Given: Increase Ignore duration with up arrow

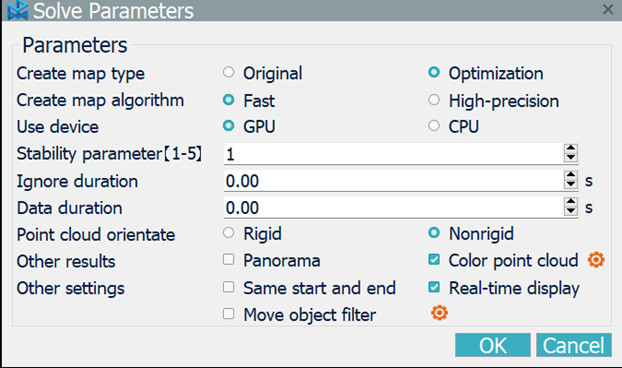Looking at the screenshot, I should [x=570, y=175].
